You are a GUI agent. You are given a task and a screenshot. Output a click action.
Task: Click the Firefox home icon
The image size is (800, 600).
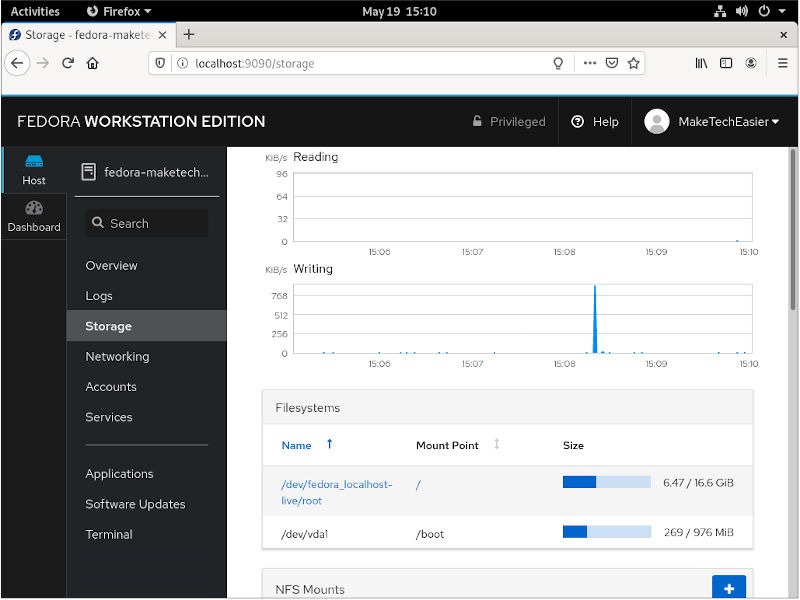pyautogui.click(x=93, y=63)
